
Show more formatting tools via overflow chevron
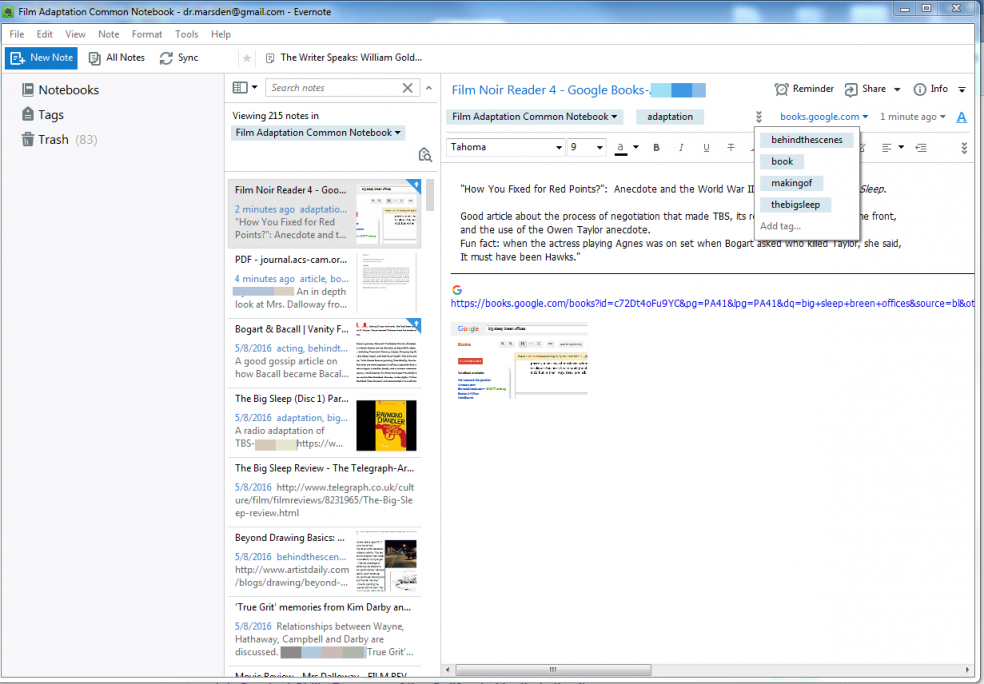(x=964, y=148)
